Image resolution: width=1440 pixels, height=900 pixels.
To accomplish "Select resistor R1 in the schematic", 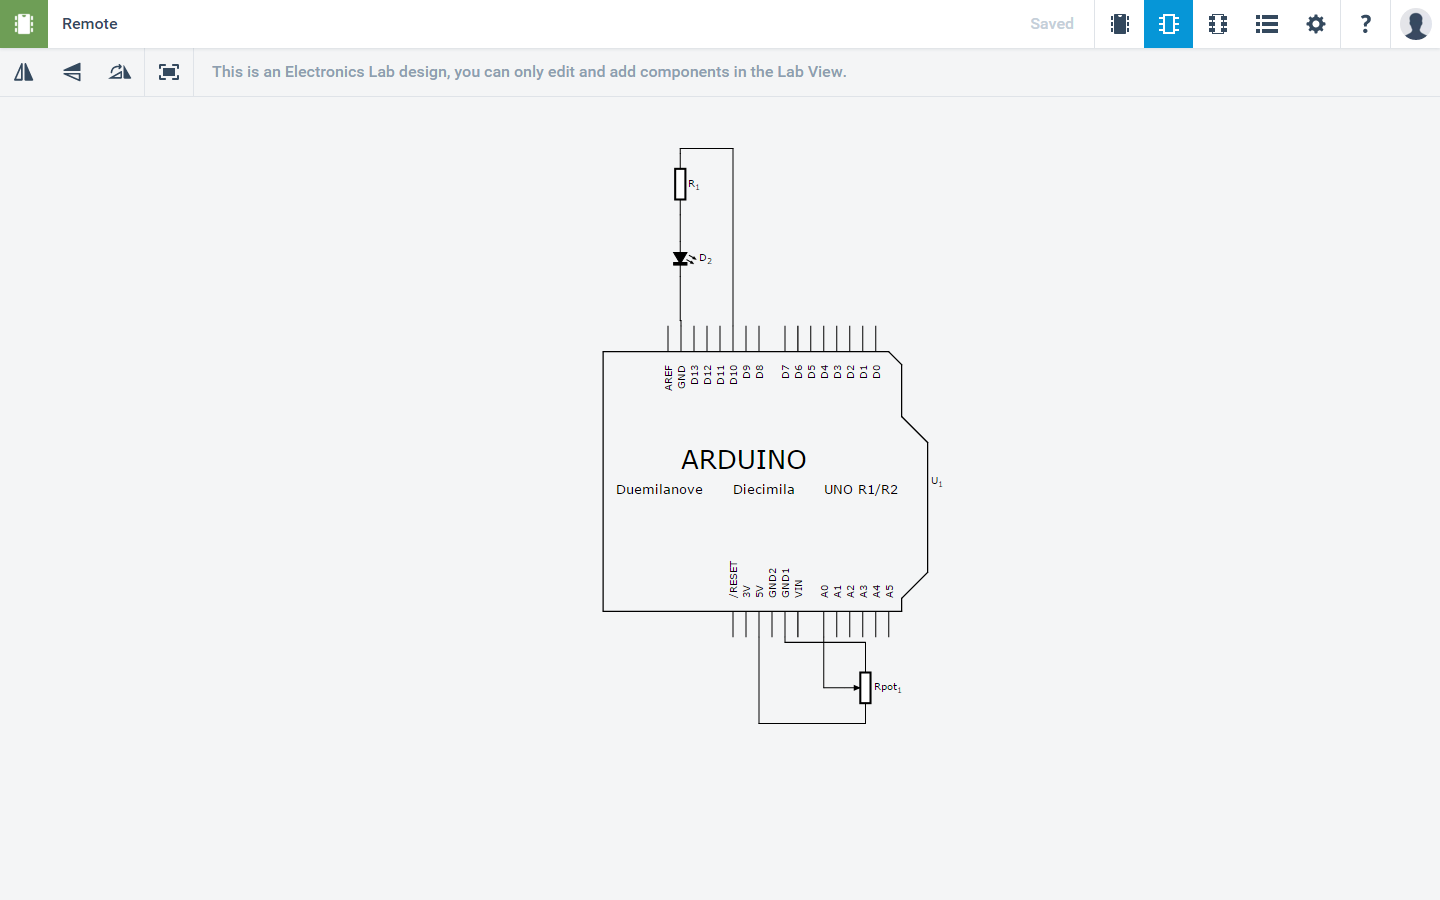I will [x=680, y=184].
